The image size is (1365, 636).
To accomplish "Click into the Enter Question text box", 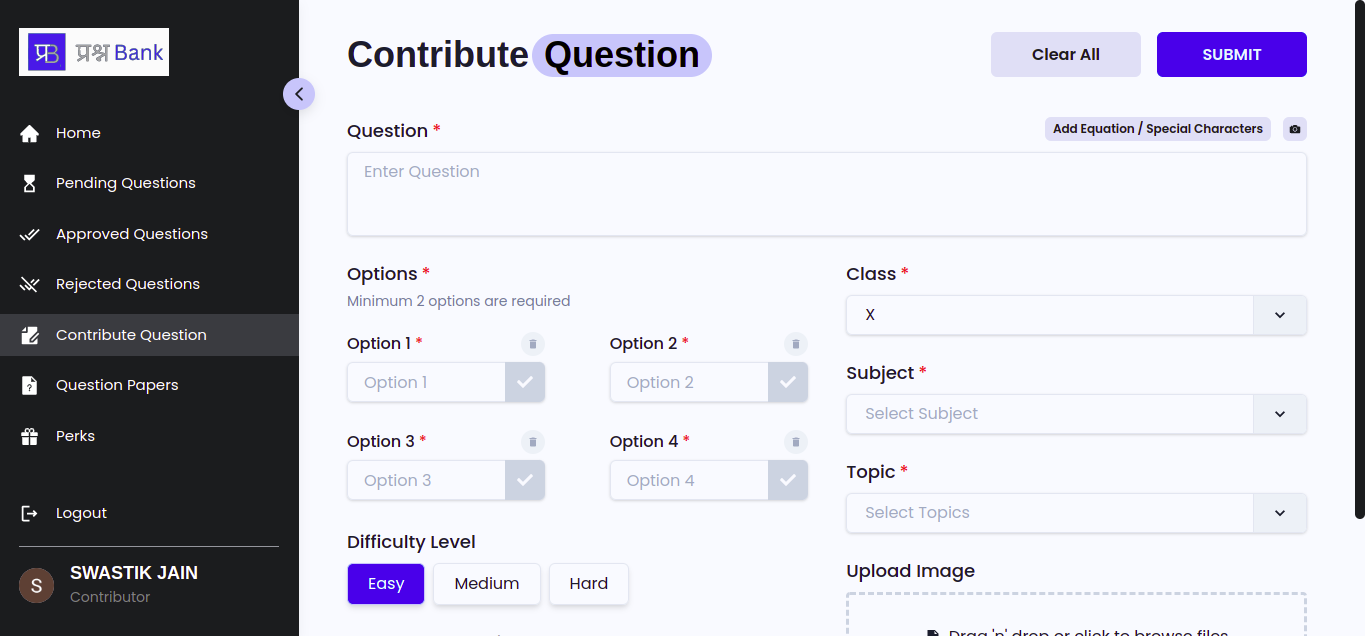I will 827,194.
